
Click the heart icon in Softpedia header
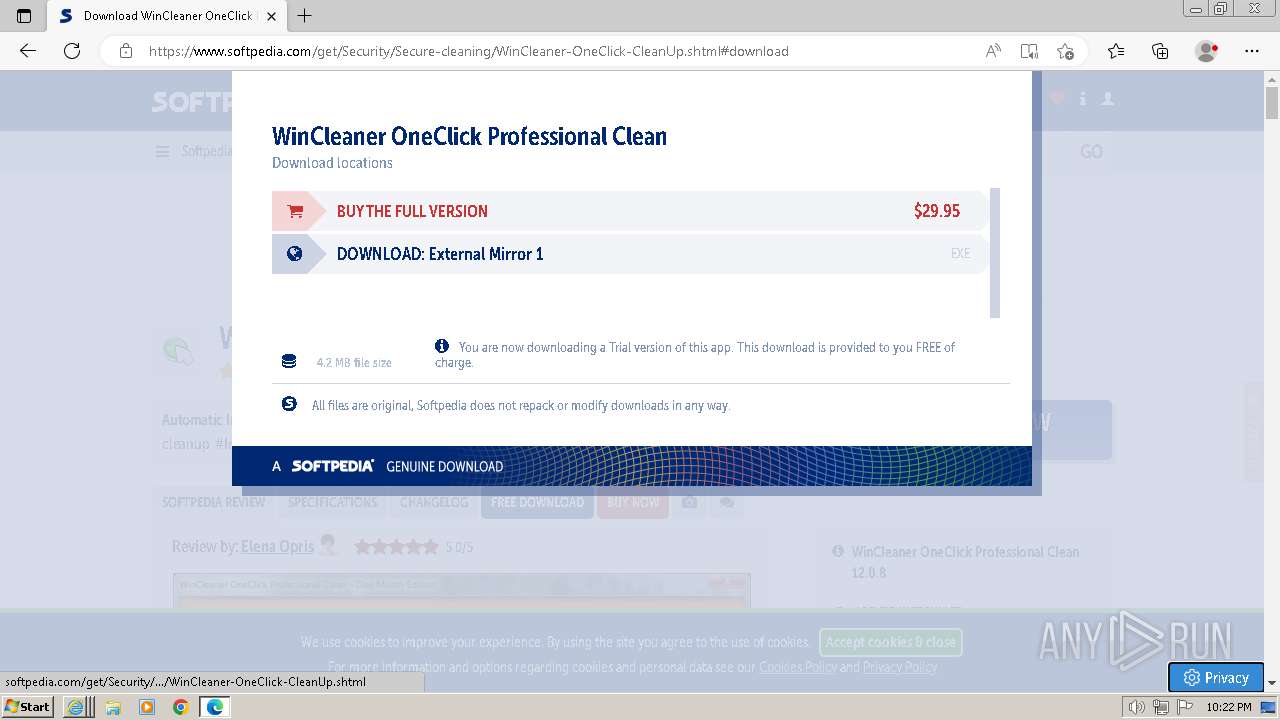click(x=1057, y=99)
